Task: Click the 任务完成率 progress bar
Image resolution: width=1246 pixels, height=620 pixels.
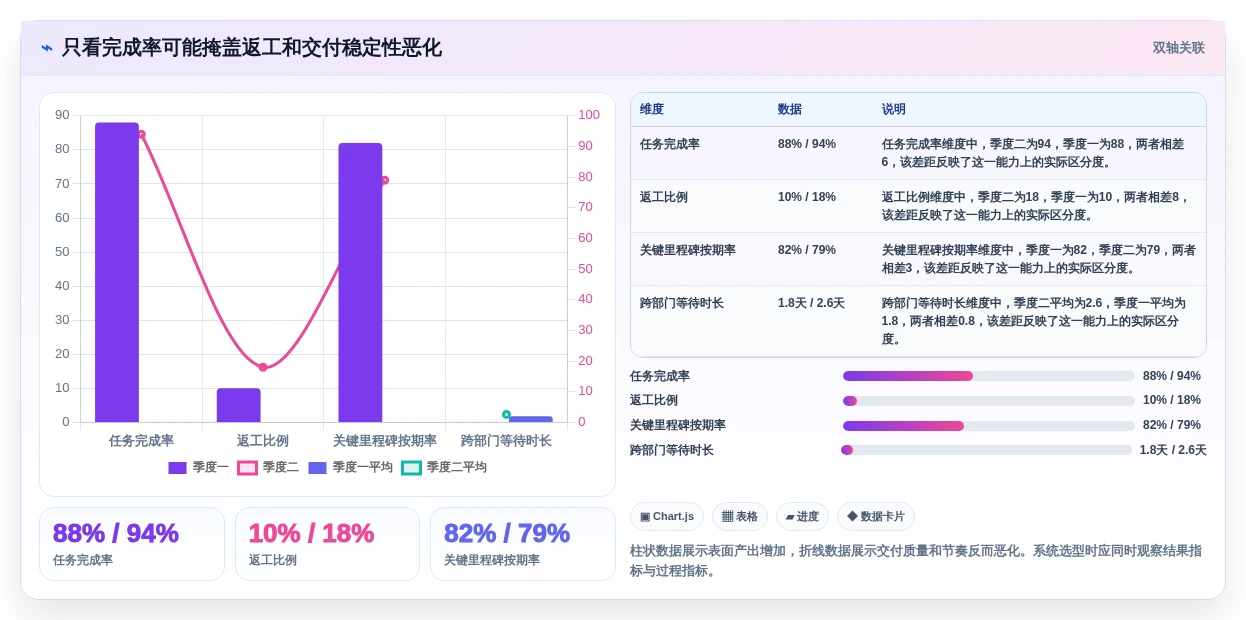Action: pyautogui.click(x=988, y=376)
